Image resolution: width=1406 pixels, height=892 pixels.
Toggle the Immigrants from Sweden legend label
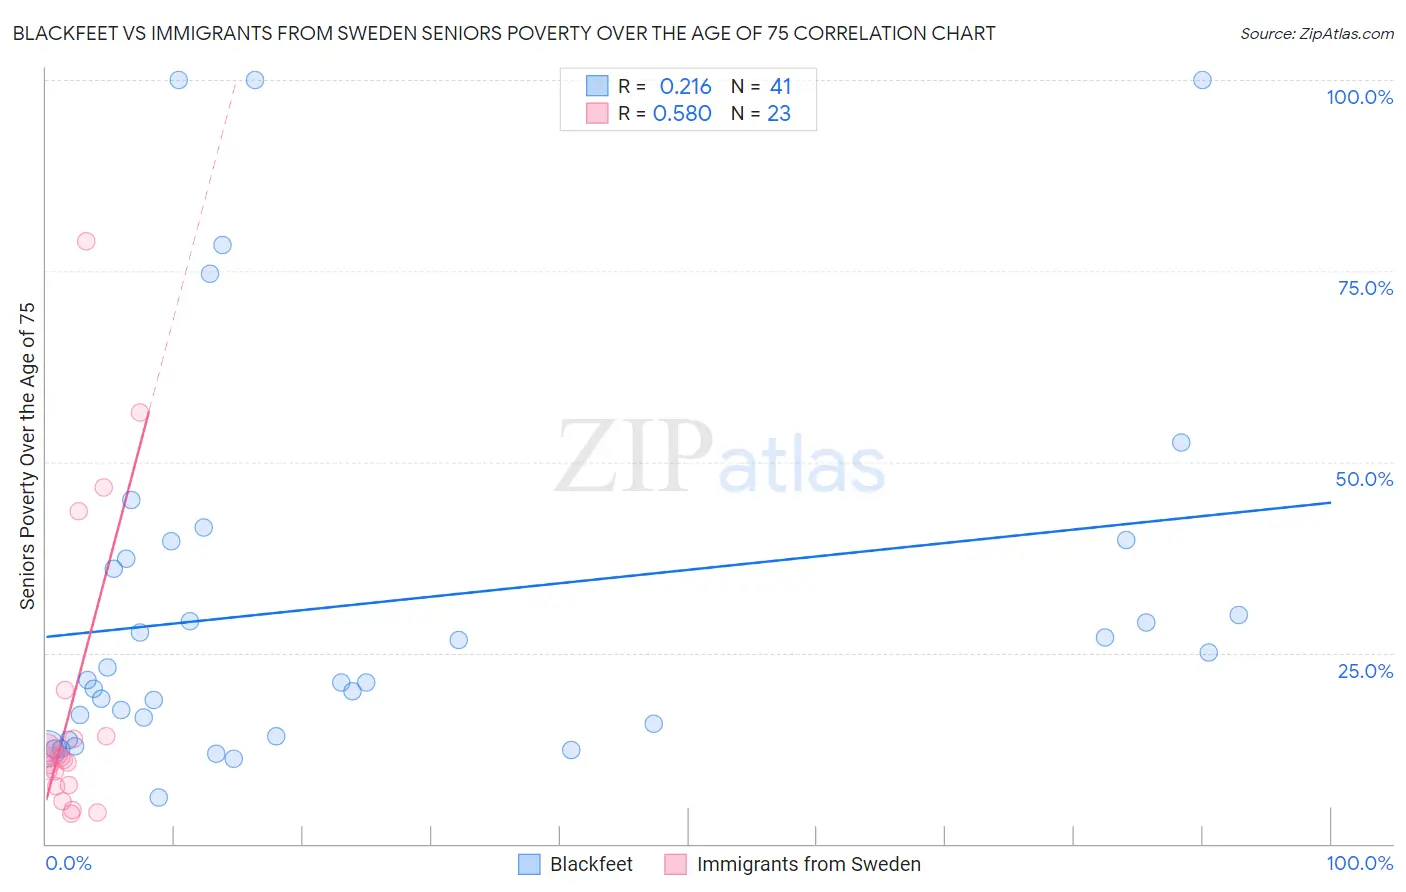pyautogui.click(x=808, y=864)
